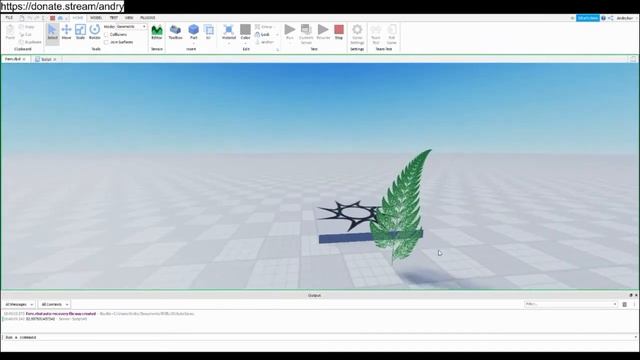Maximize the viewport with top-right corner icon
Viewport: 640px width, 360px height.
click(633, 60)
